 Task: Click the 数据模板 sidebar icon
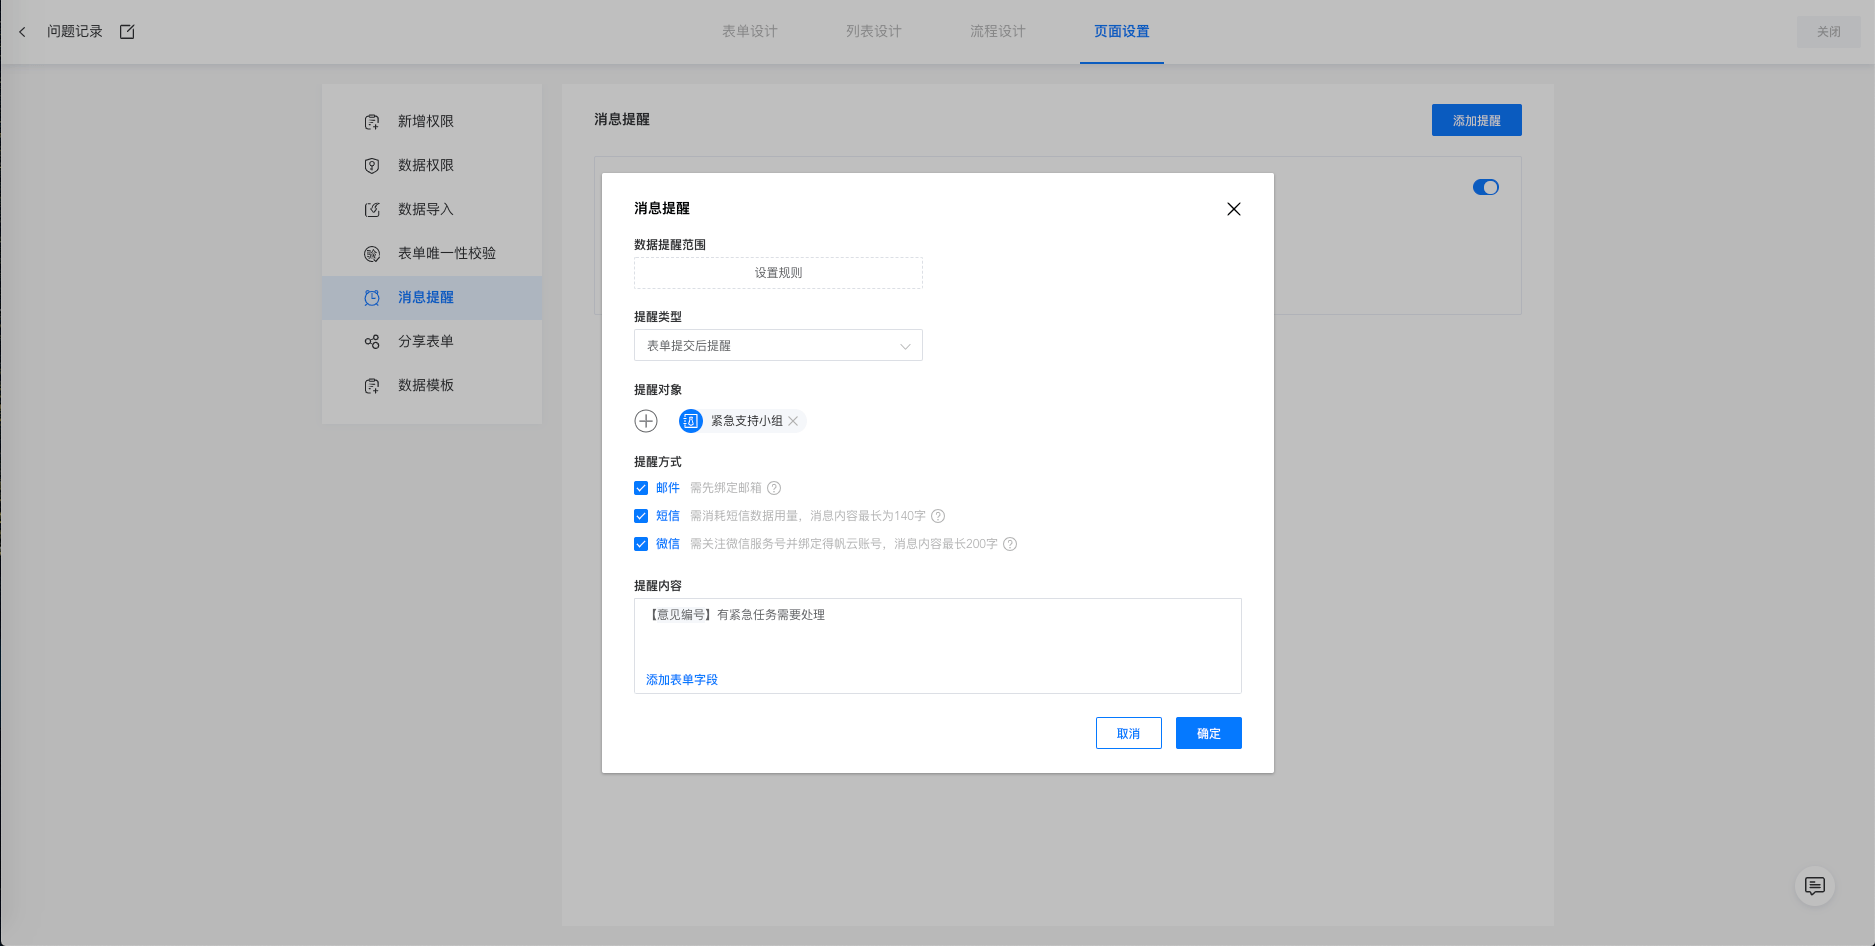coord(372,386)
